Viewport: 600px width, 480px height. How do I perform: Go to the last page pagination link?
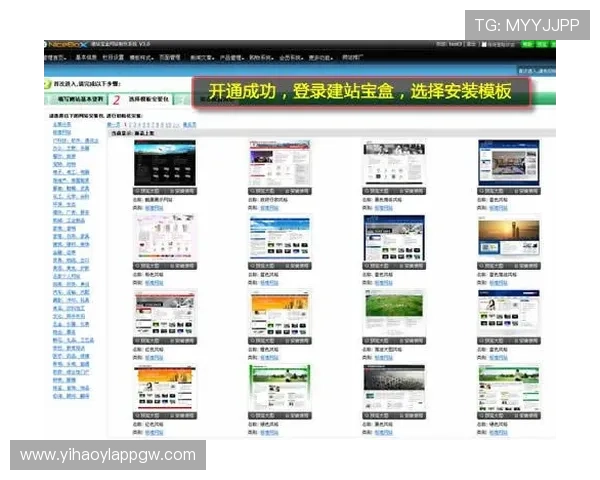[189, 125]
